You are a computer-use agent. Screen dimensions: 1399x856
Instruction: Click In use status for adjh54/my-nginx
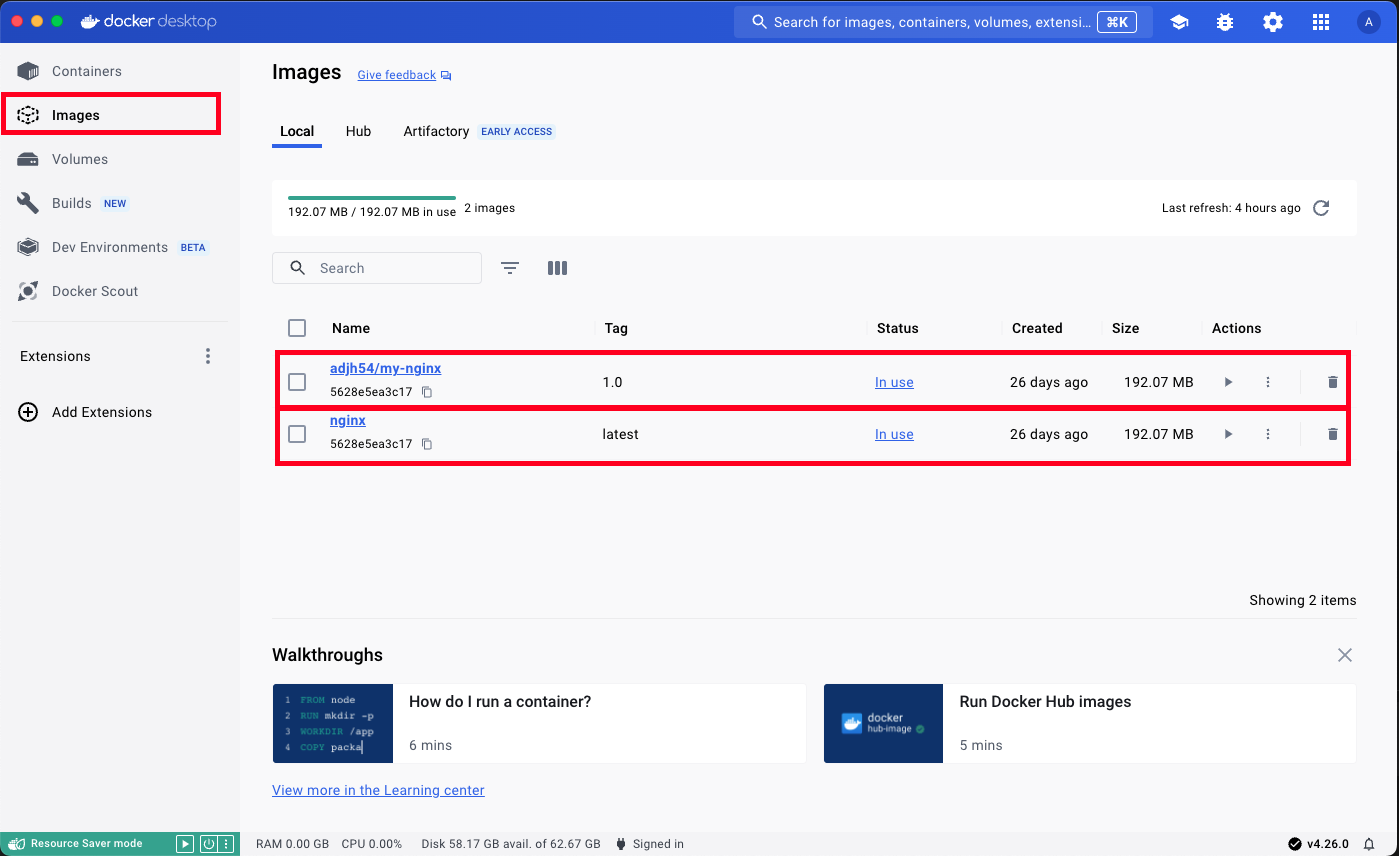click(x=894, y=382)
